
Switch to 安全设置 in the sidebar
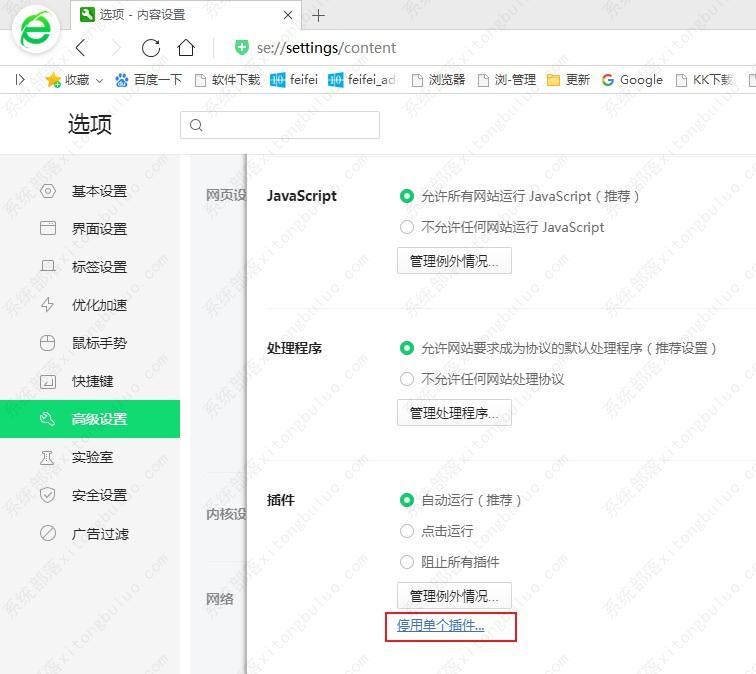click(x=99, y=495)
